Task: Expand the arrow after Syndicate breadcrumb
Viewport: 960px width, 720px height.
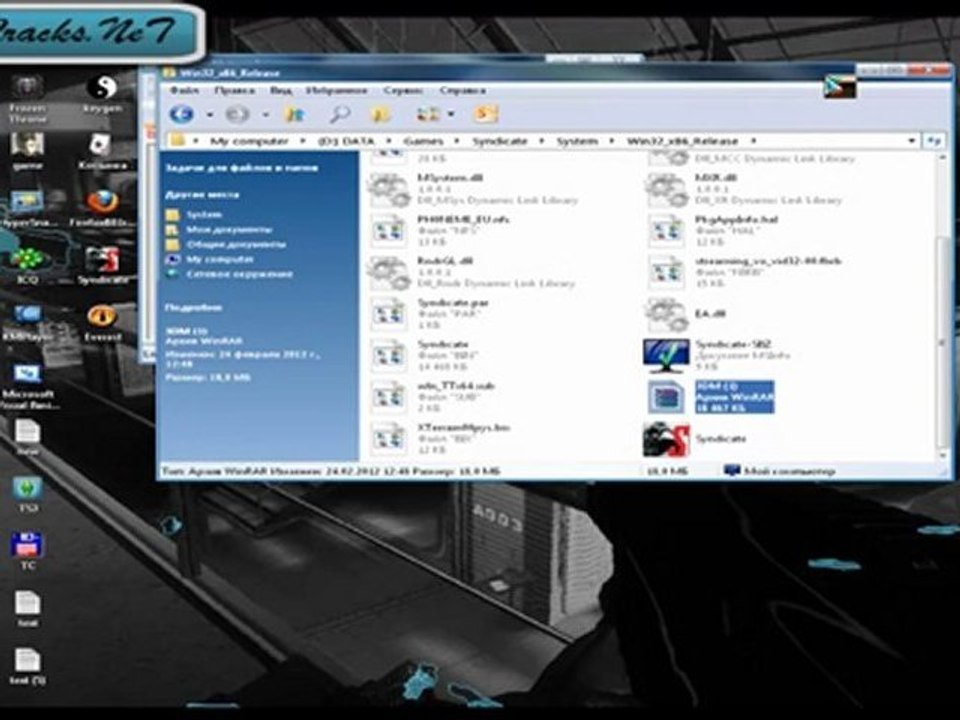Action: click(x=541, y=141)
